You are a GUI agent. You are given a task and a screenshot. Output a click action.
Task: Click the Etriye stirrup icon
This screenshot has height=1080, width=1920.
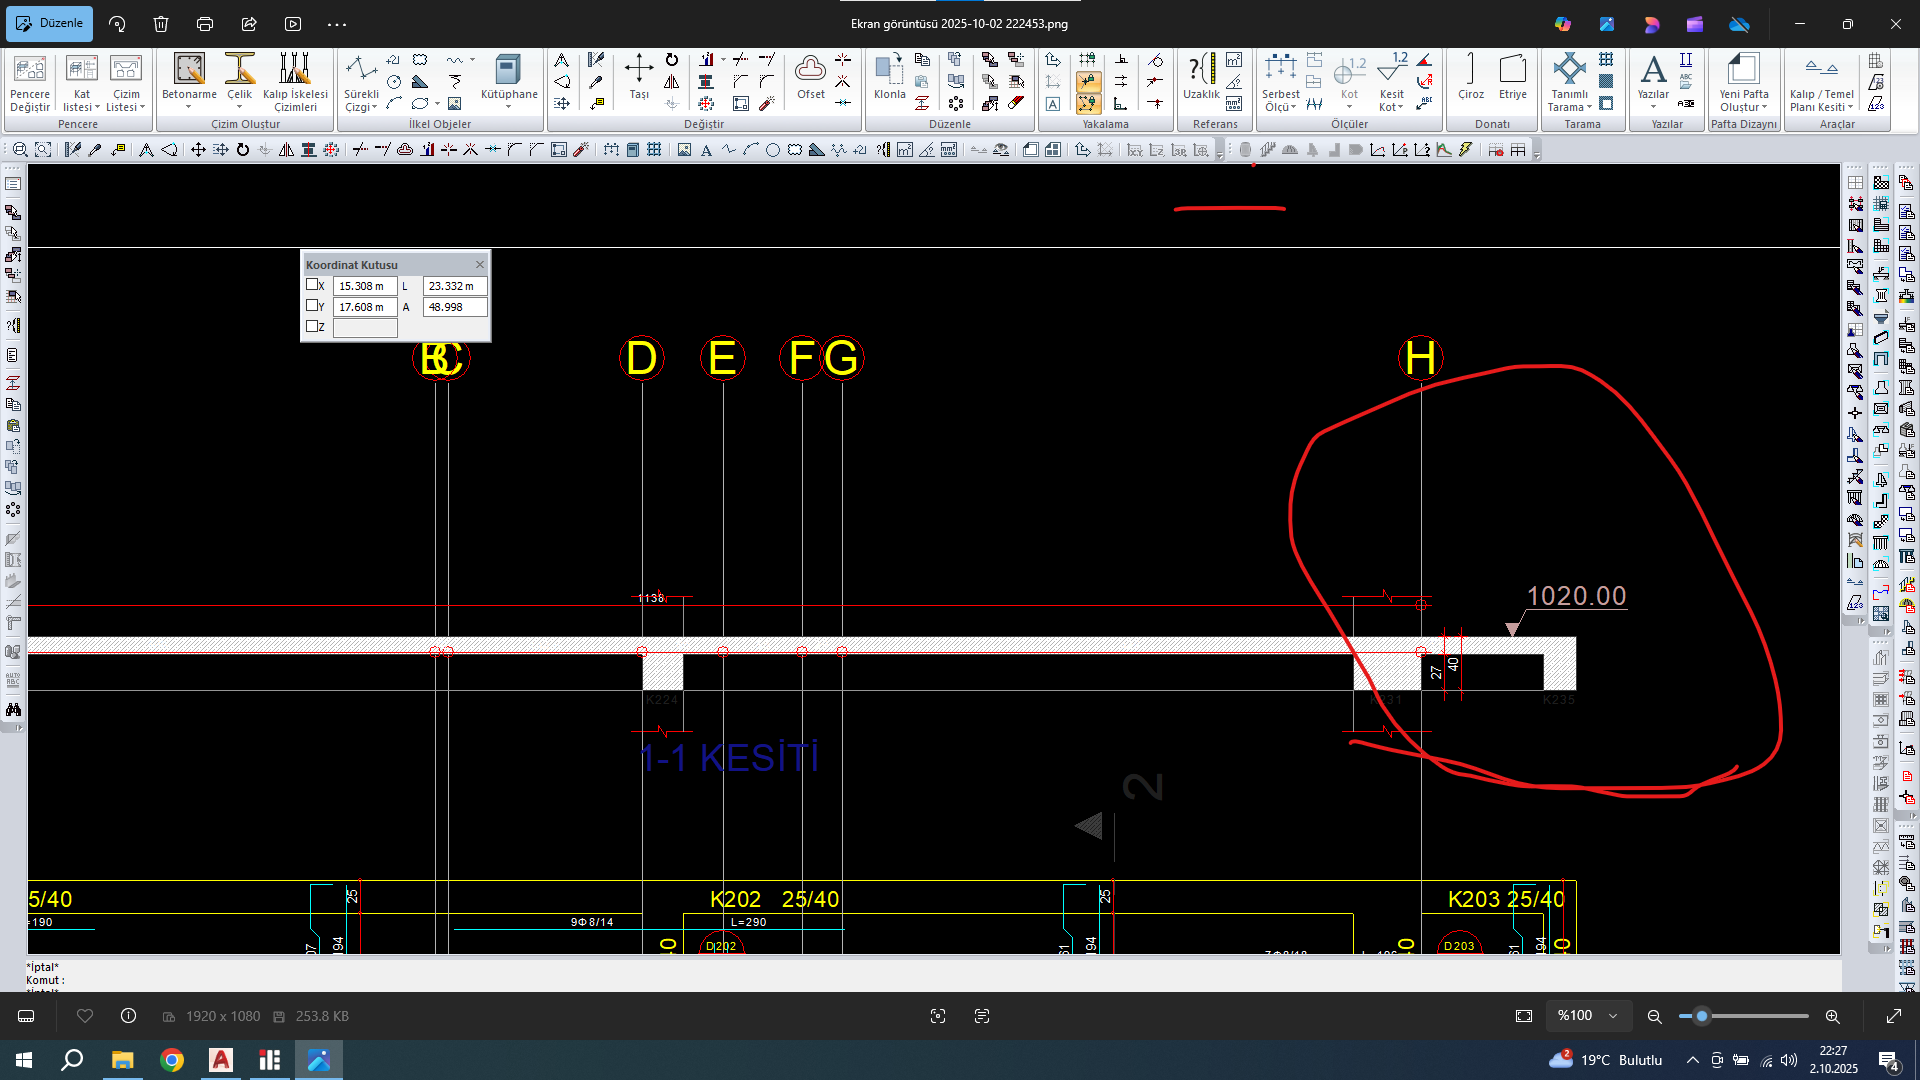click(1512, 70)
